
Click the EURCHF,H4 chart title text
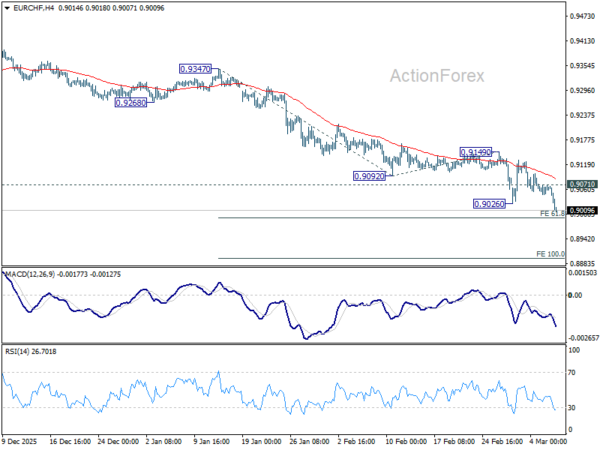(33, 8)
